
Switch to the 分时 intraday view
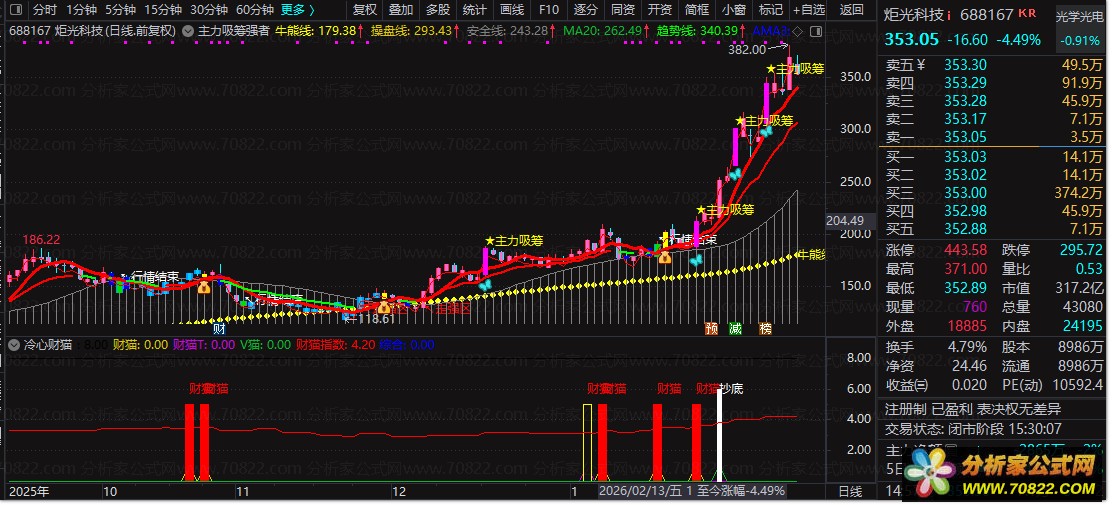coord(45,10)
